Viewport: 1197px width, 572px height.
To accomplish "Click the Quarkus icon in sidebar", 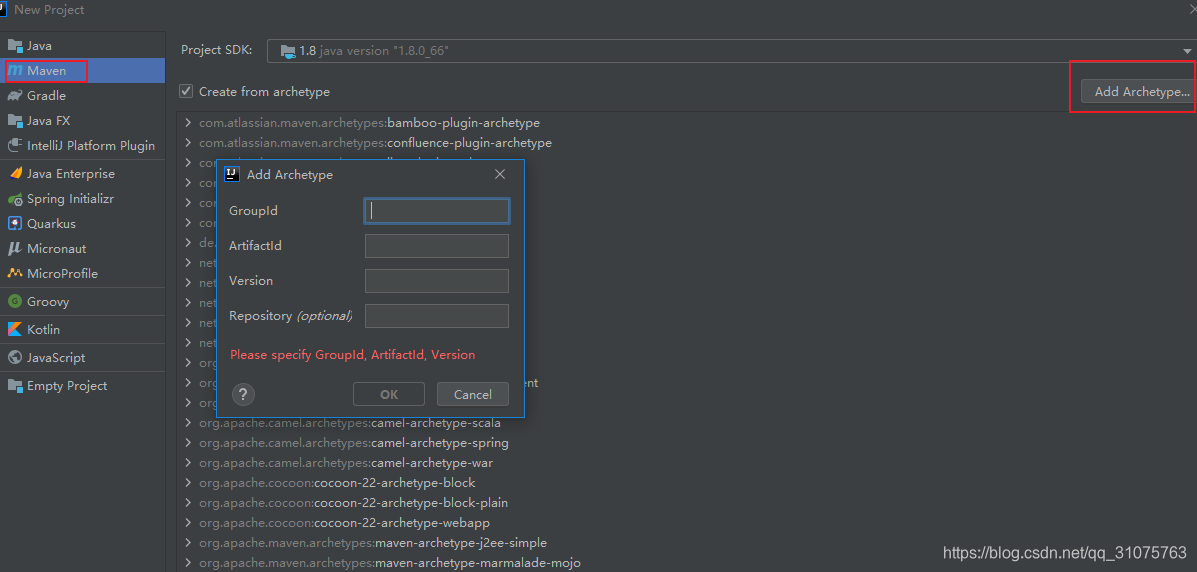I will click(15, 224).
